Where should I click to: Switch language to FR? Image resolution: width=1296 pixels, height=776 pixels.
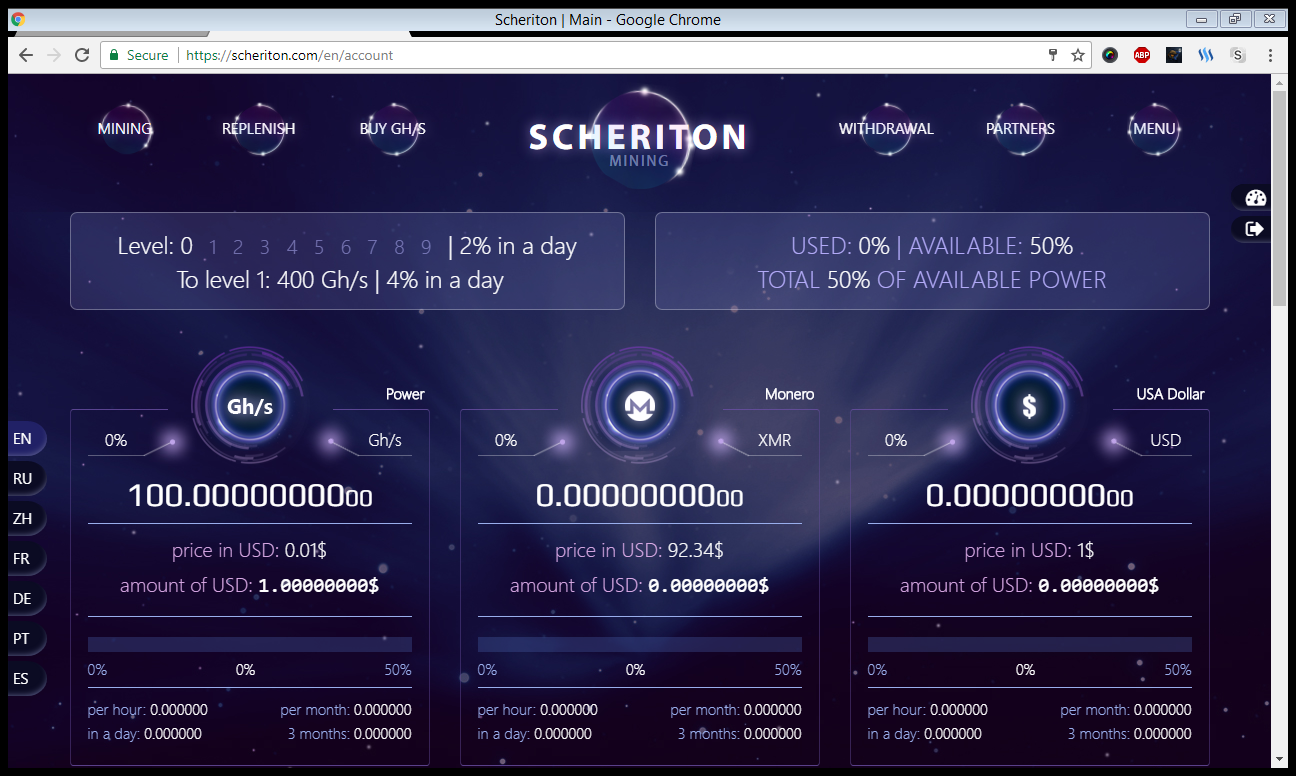coord(24,558)
